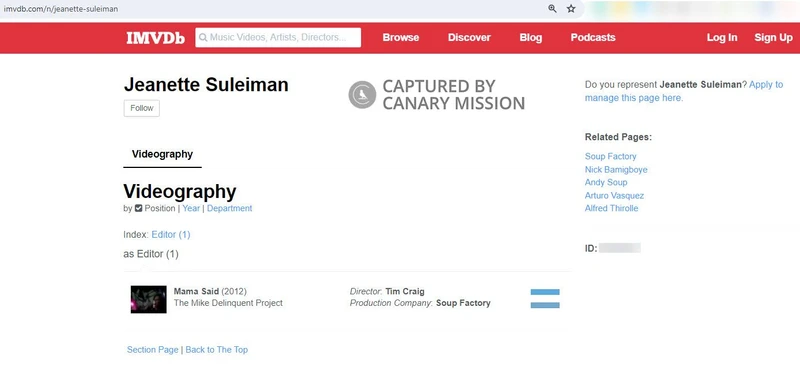Sort videography by Year

[191, 208]
